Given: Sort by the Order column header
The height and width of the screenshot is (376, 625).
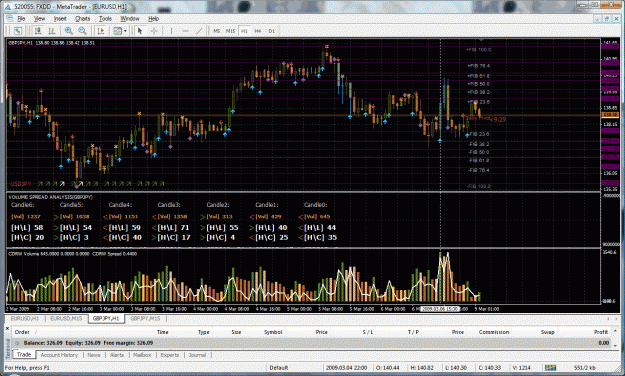Looking at the screenshot, I should point(22,332).
